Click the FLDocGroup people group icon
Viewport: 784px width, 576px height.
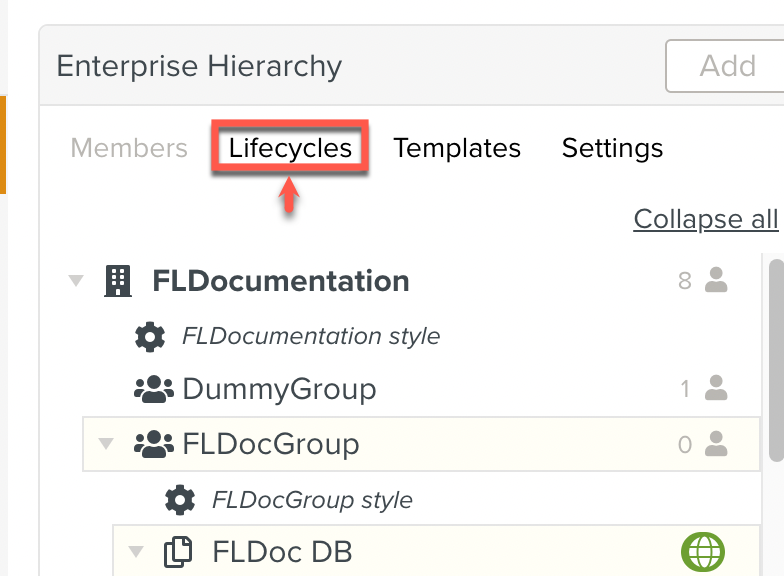[153, 444]
